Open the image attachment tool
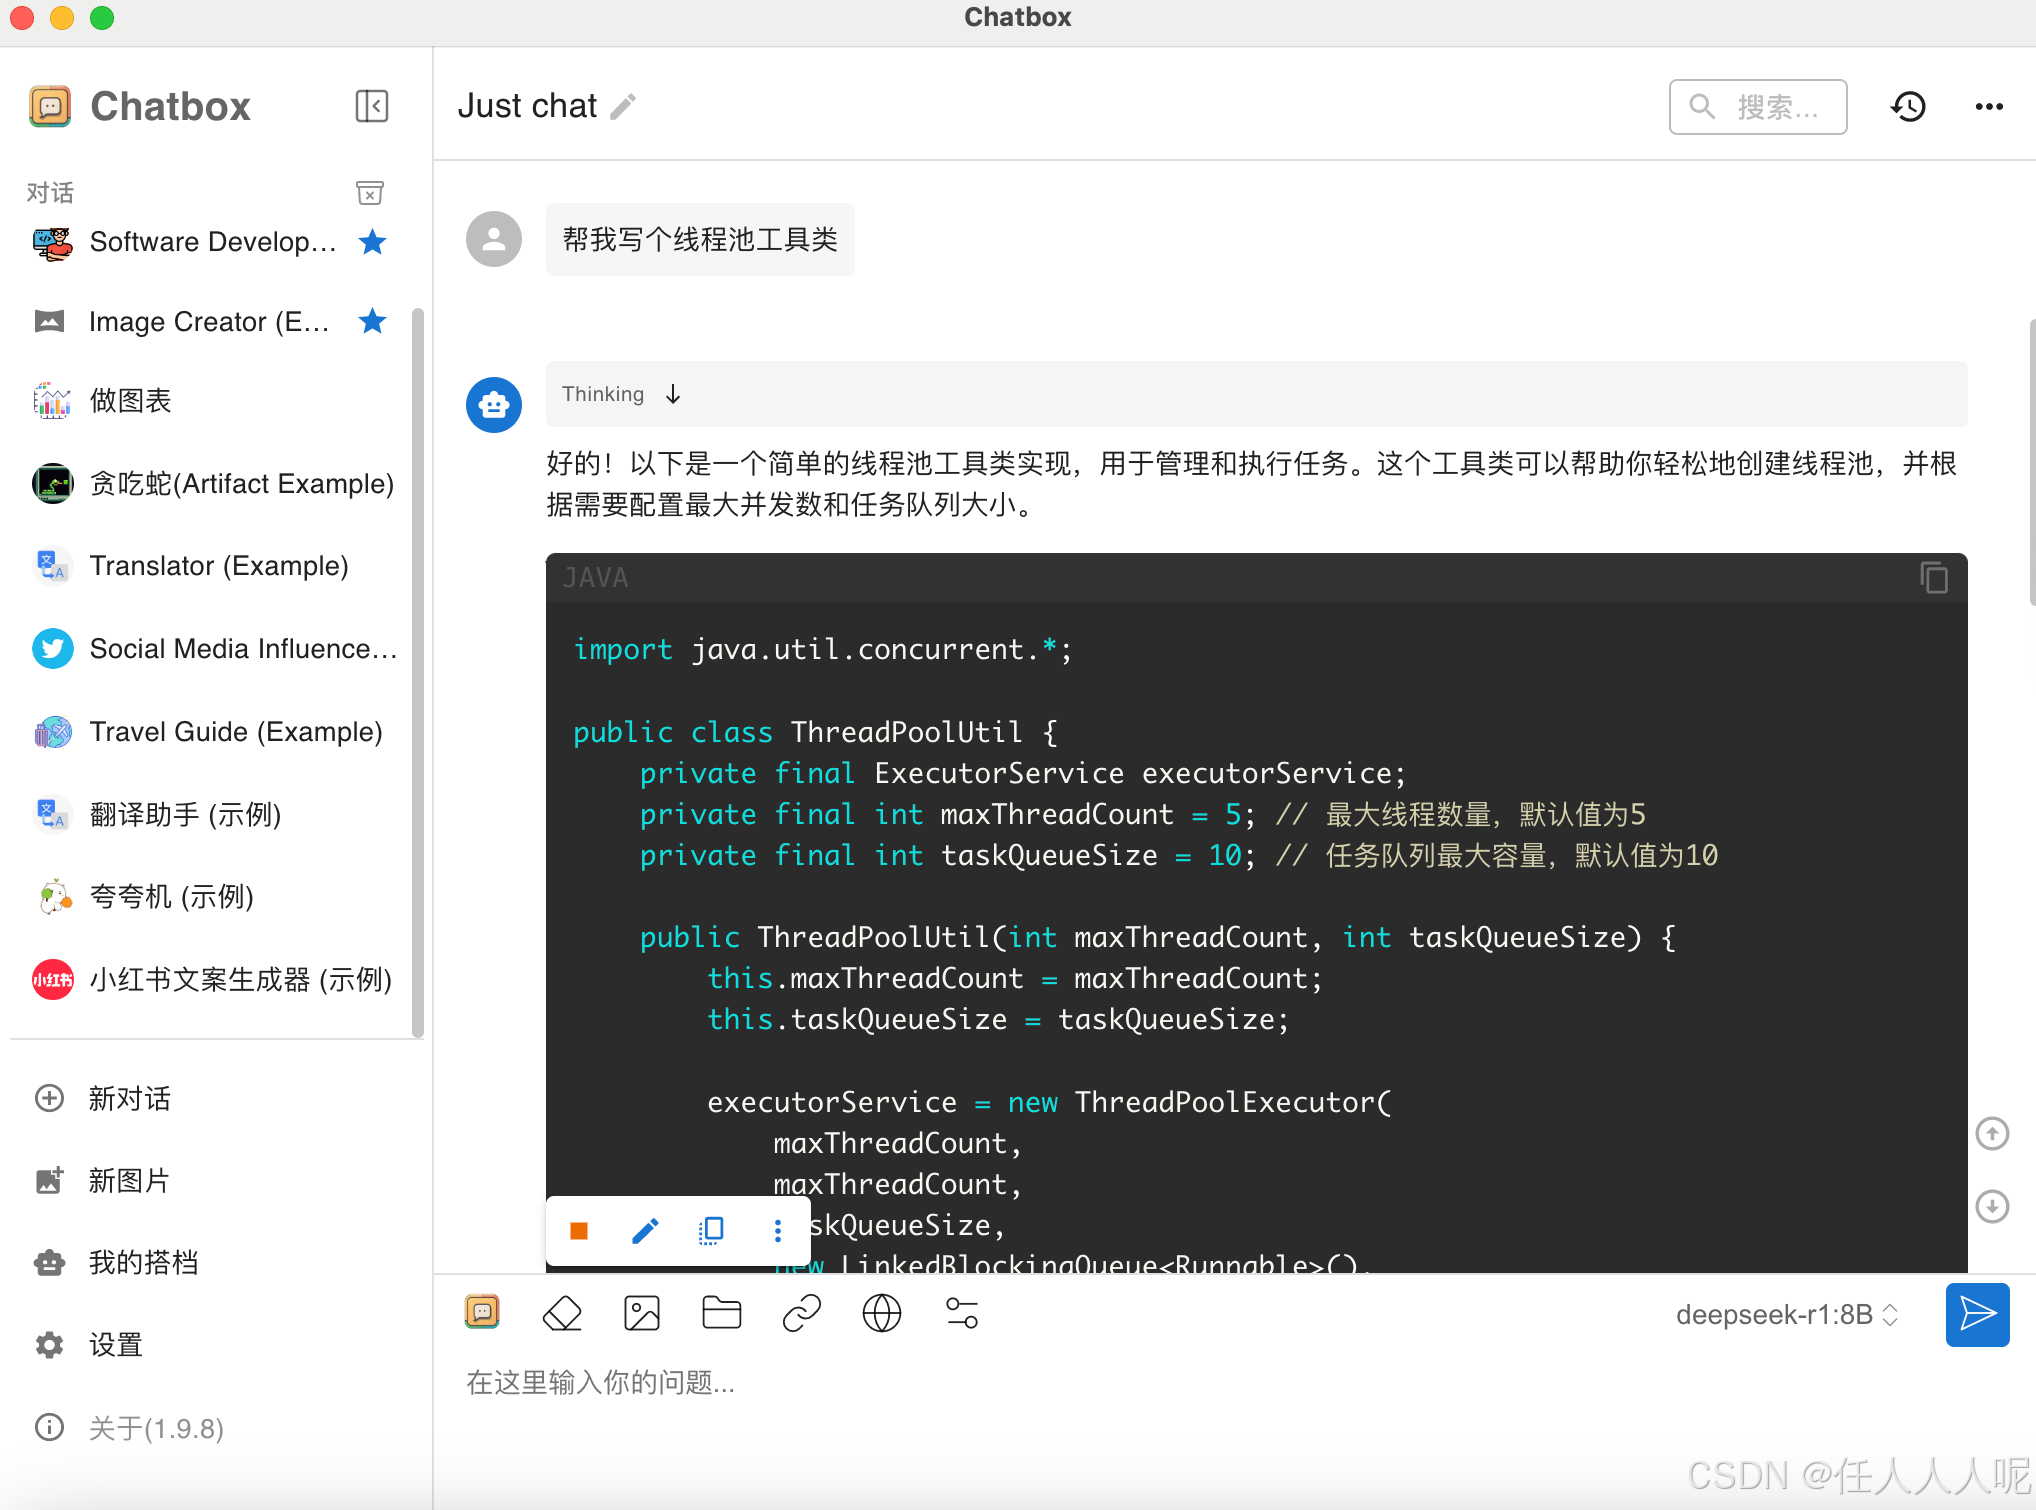The width and height of the screenshot is (2036, 1510). pos(642,1313)
